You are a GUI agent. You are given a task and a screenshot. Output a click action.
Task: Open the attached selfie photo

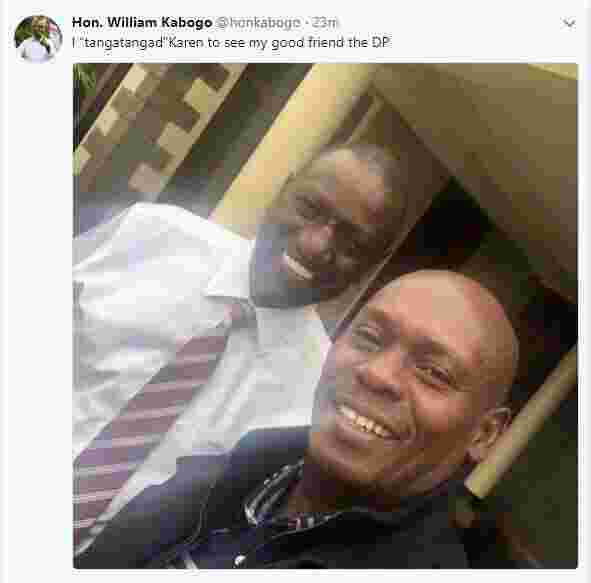(325, 316)
